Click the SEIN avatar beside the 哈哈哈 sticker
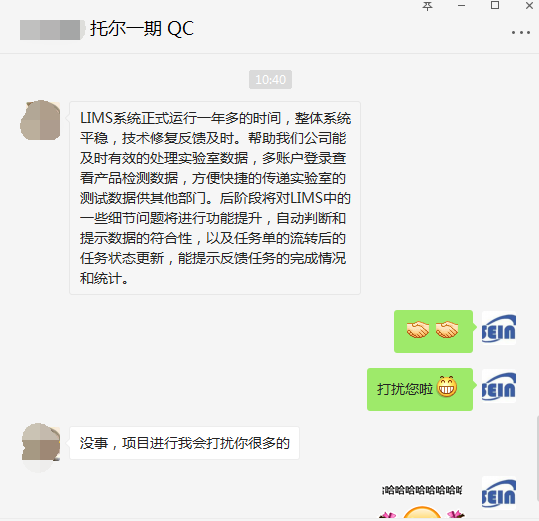The height and width of the screenshot is (521, 539). tap(498, 493)
